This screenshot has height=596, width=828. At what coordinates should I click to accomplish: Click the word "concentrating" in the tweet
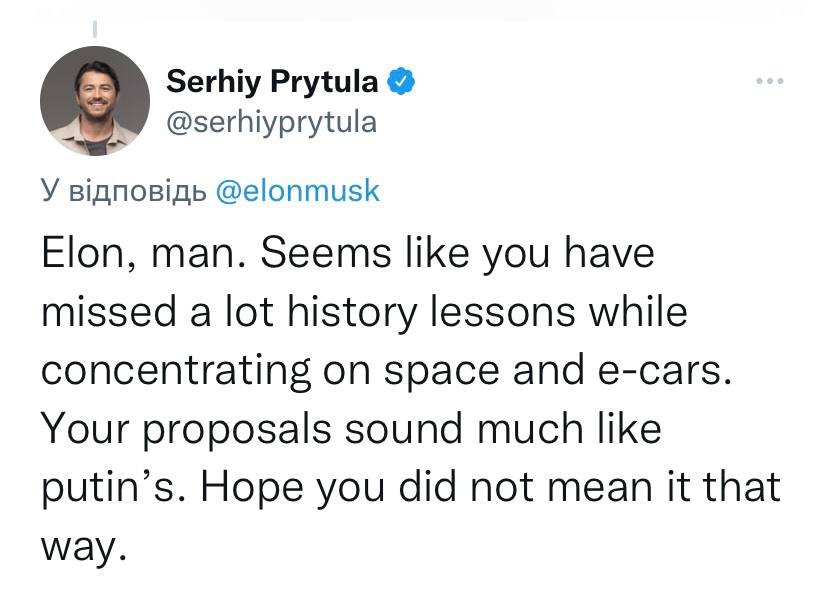(x=175, y=372)
